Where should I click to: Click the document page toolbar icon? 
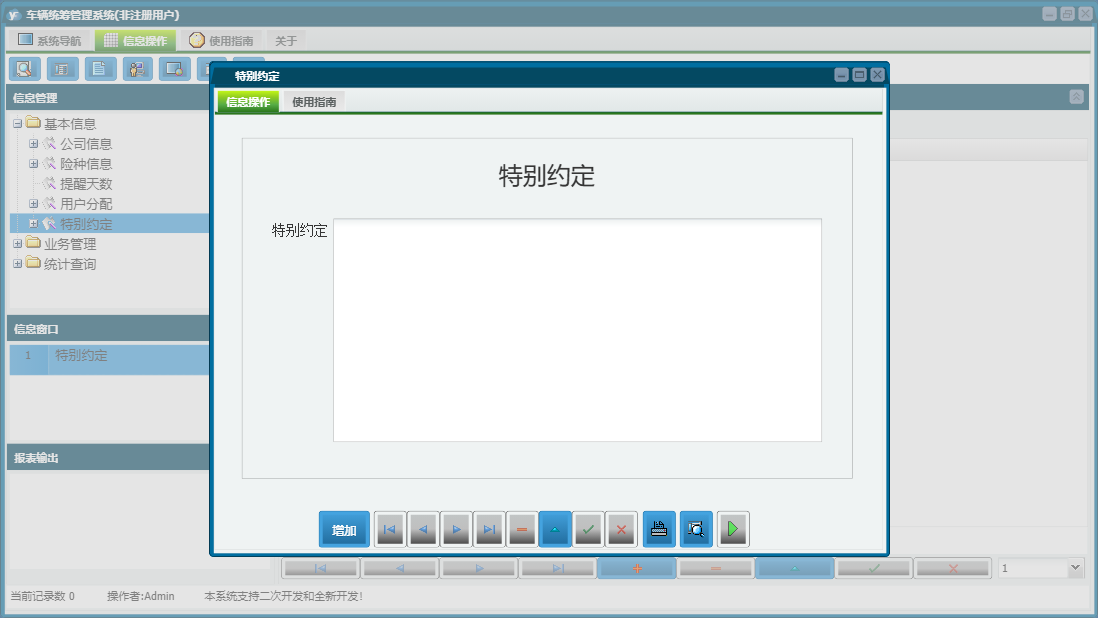[x=99, y=69]
